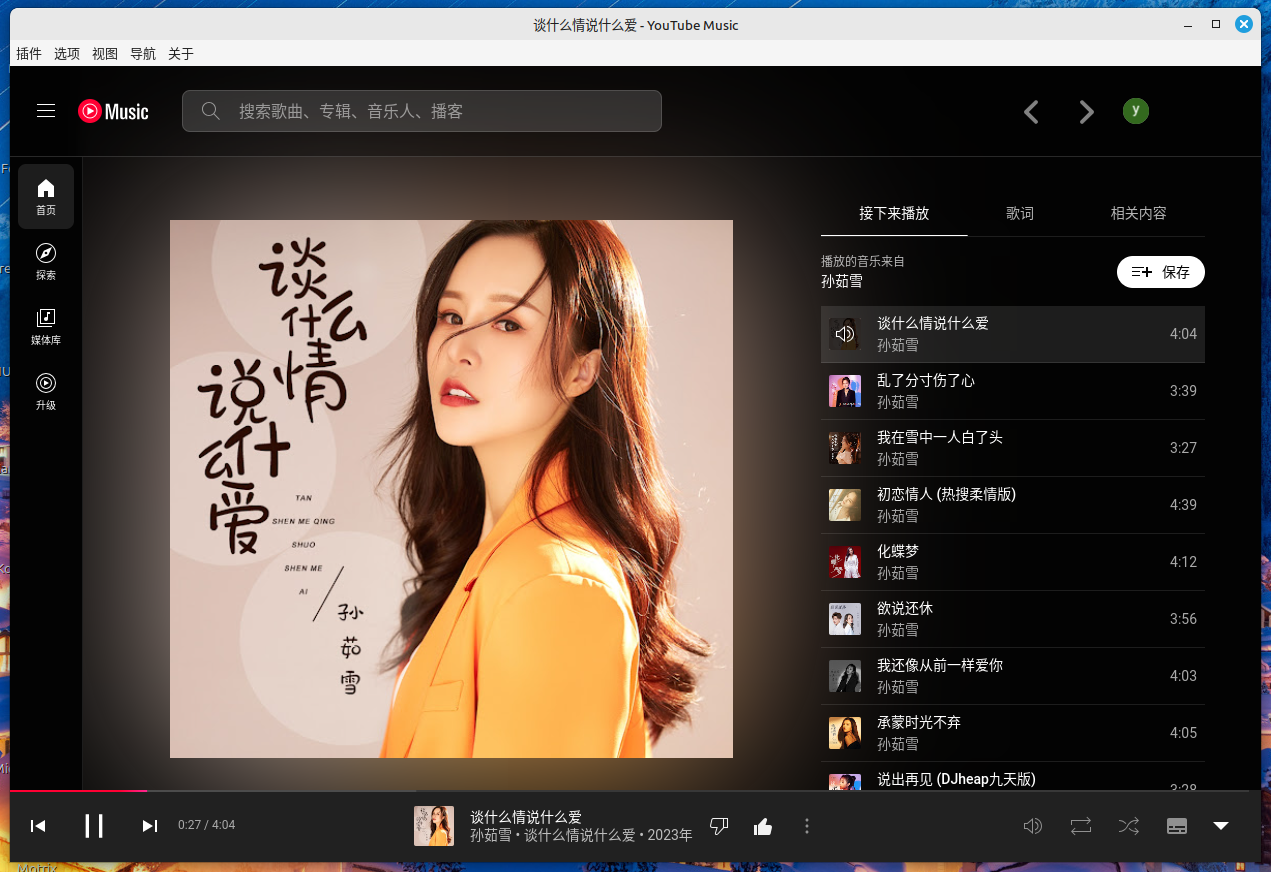Open the Explore (探索) sidebar item

pos(46,261)
